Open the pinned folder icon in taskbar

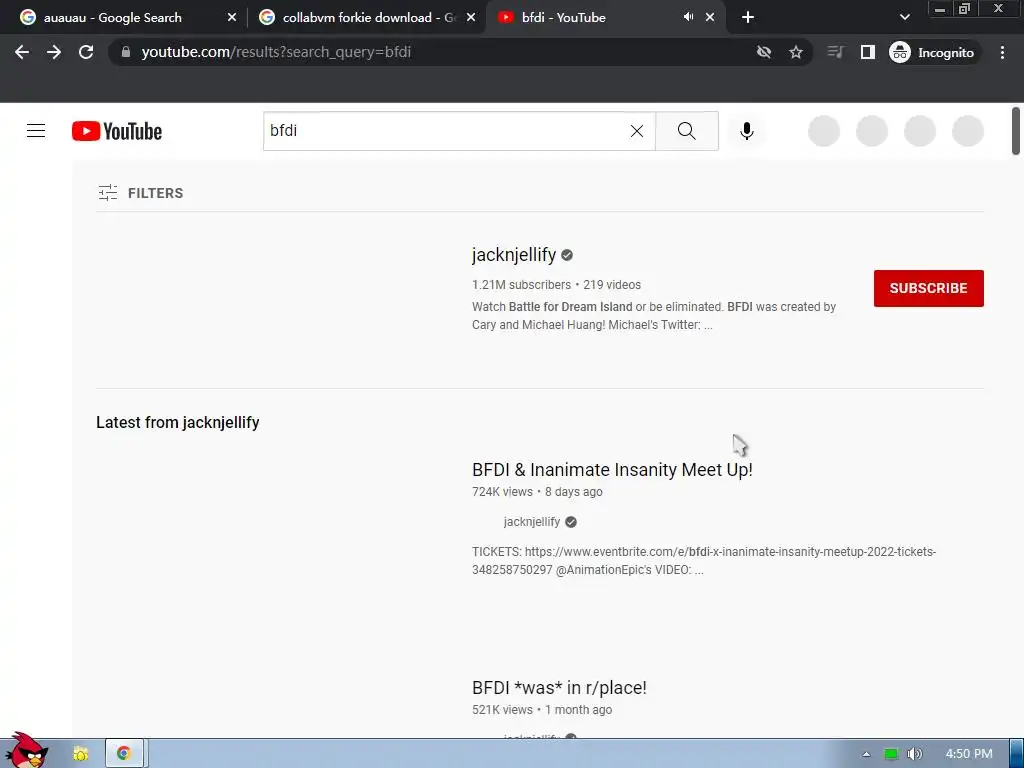(x=81, y=754)
